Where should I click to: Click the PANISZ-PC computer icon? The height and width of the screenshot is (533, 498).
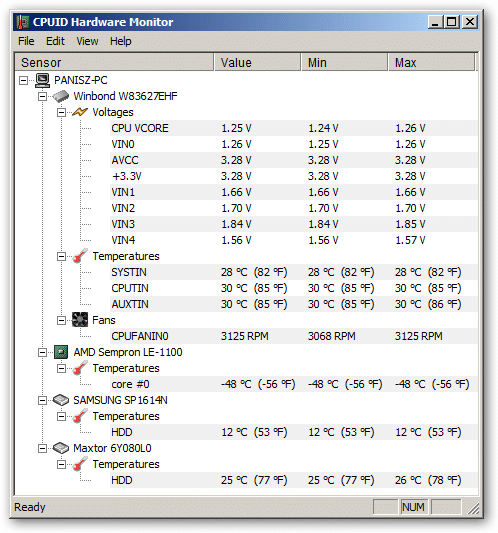point(42,80)
